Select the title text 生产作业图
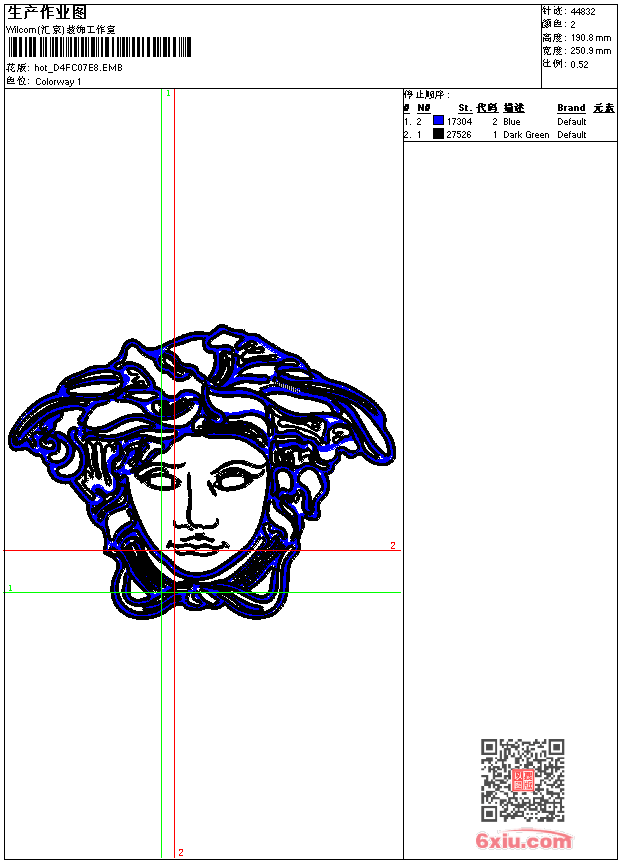620x860 pixels. (x=47, y=13)
